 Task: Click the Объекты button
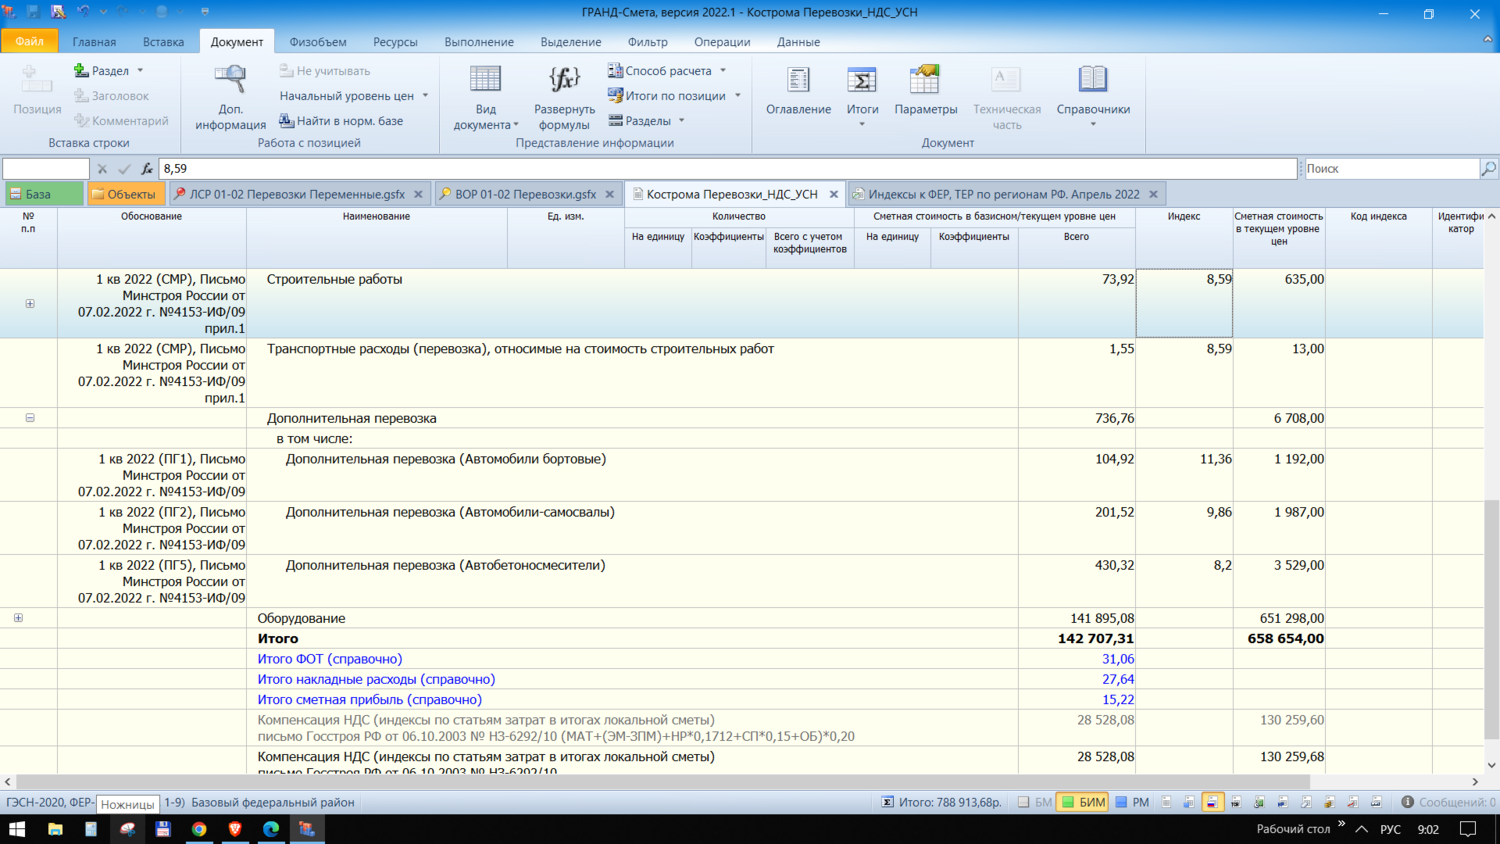click(124, 194)
